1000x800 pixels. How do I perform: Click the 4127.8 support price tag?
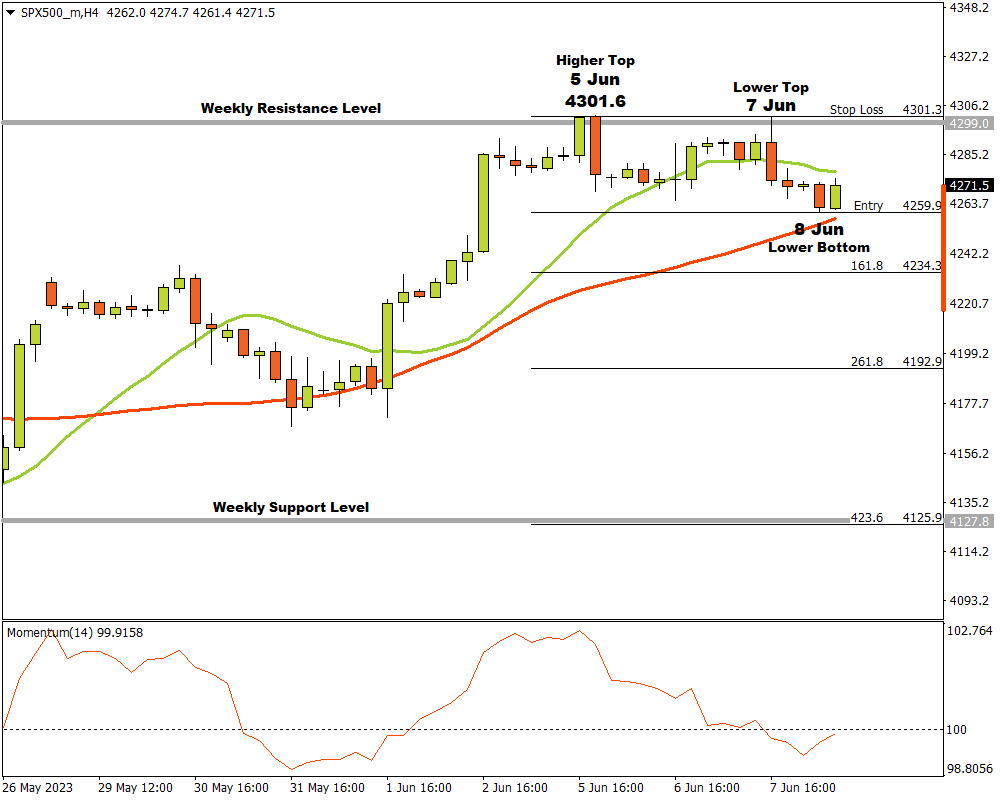pos(969,522)
